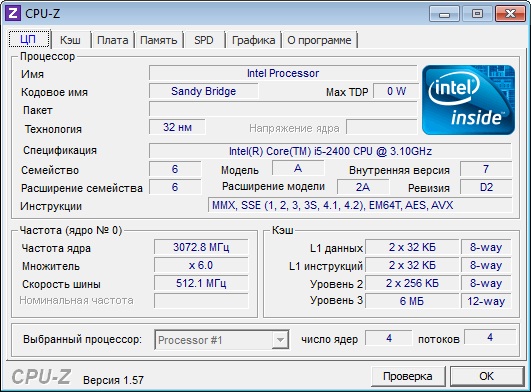This screenshot has height=392, width=531.
Task: Open the О программе tab
Action: (x=319, y=40)
